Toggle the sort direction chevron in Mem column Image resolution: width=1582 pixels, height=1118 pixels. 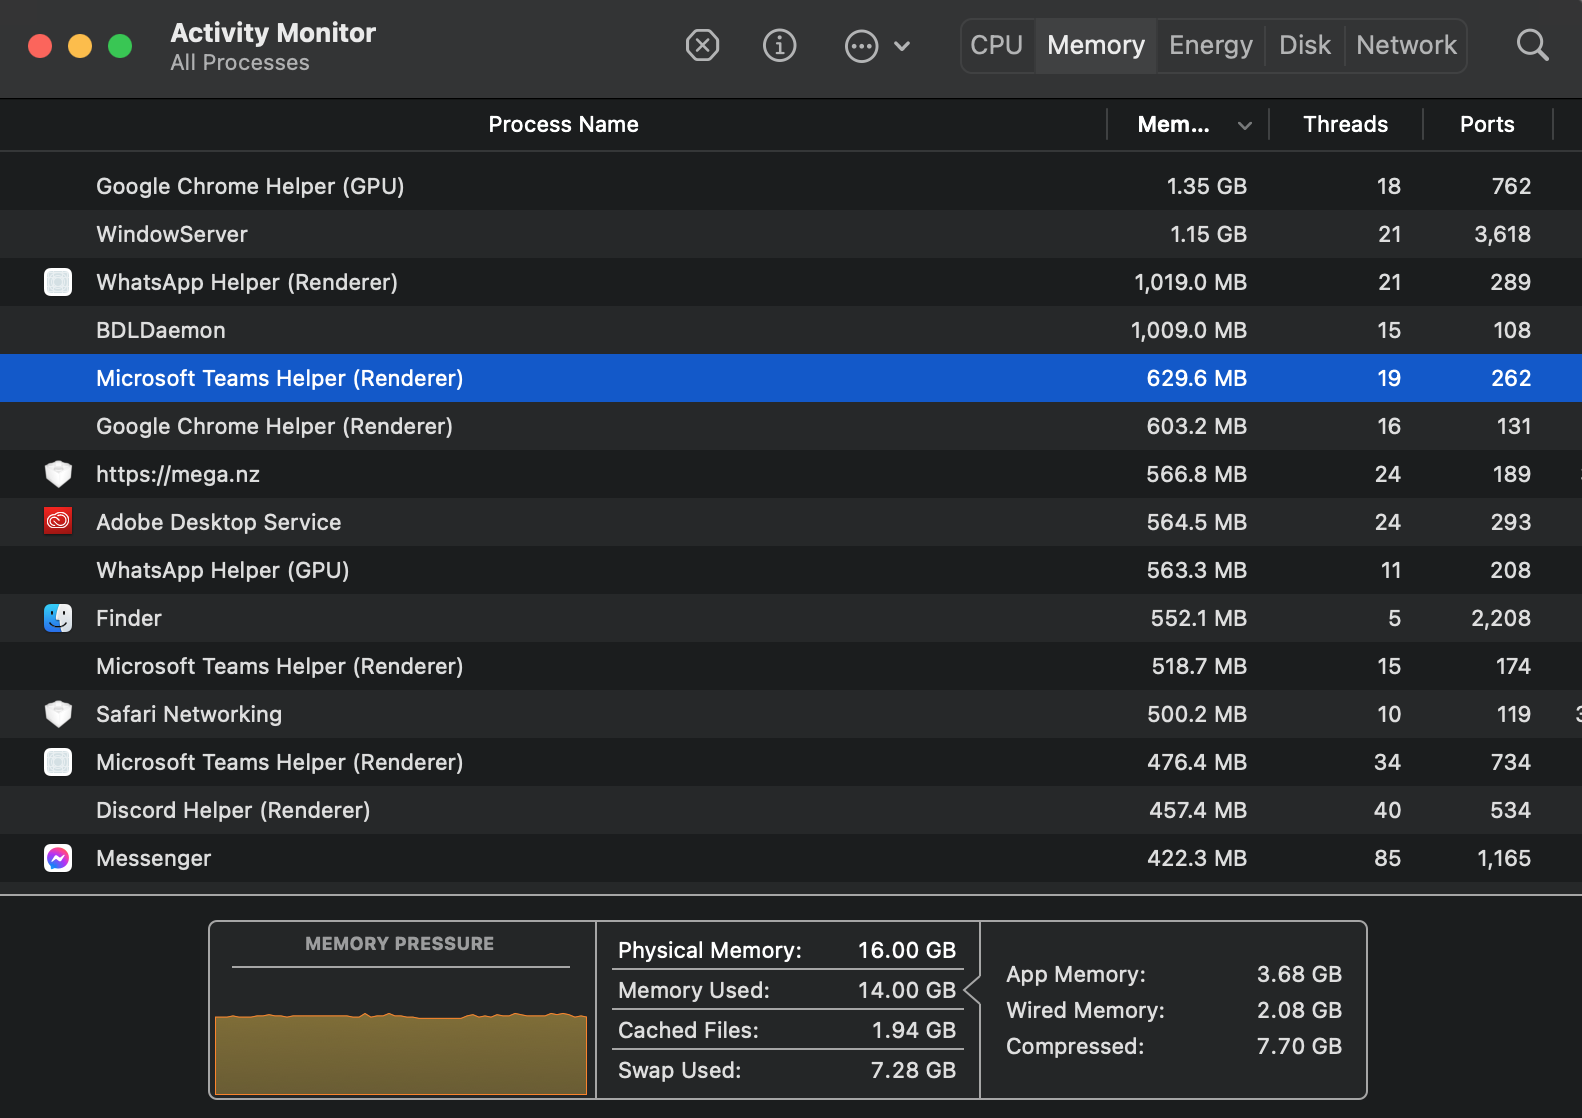[1245, 126]
